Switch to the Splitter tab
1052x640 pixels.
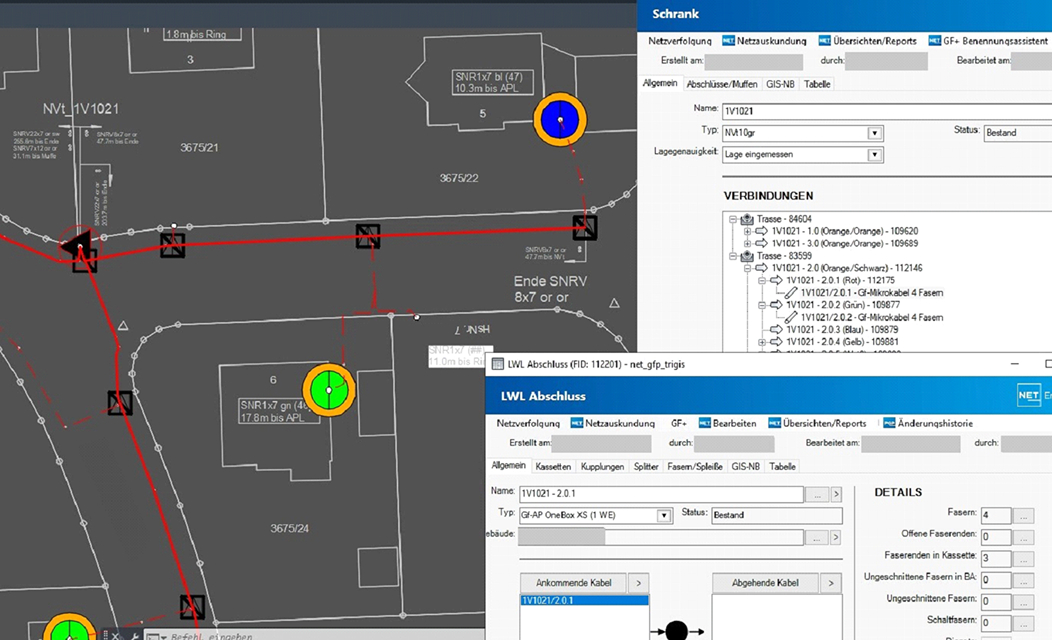coord(646,466)
